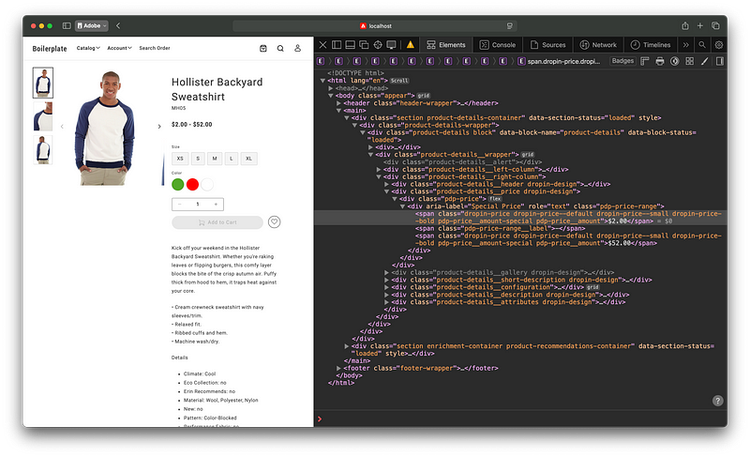Open the Network tab
The height and width of the screenshot is (457, 750).
tap(598, 45)
